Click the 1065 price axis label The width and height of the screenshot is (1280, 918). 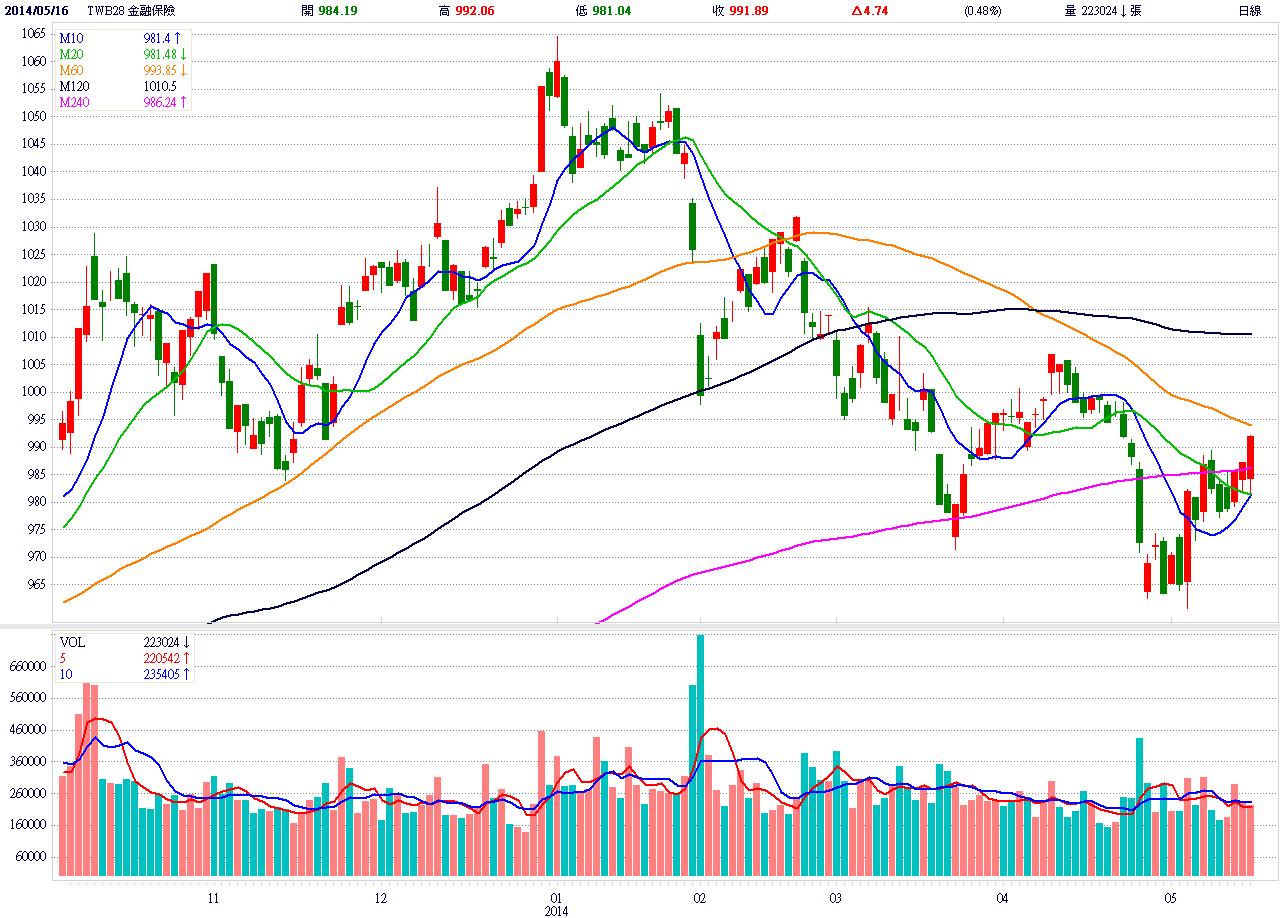point(32,33)
